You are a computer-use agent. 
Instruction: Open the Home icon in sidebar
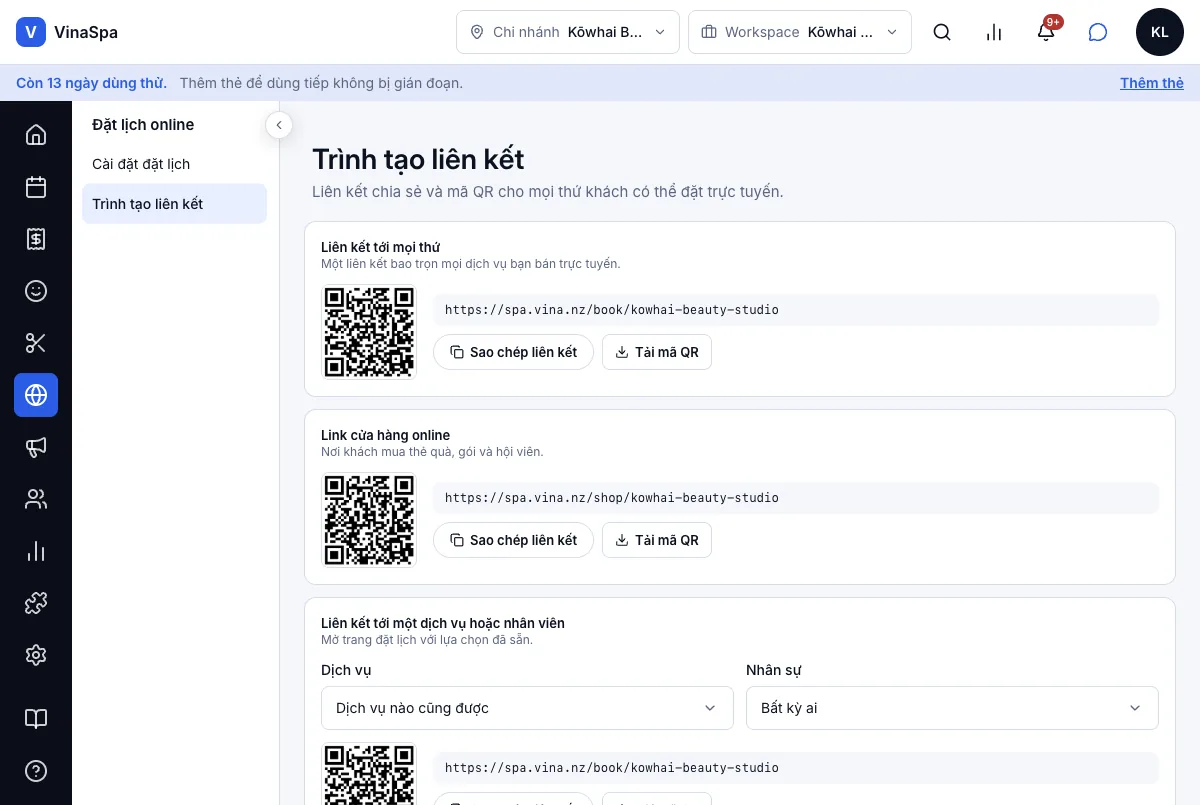tap(36, 134)
